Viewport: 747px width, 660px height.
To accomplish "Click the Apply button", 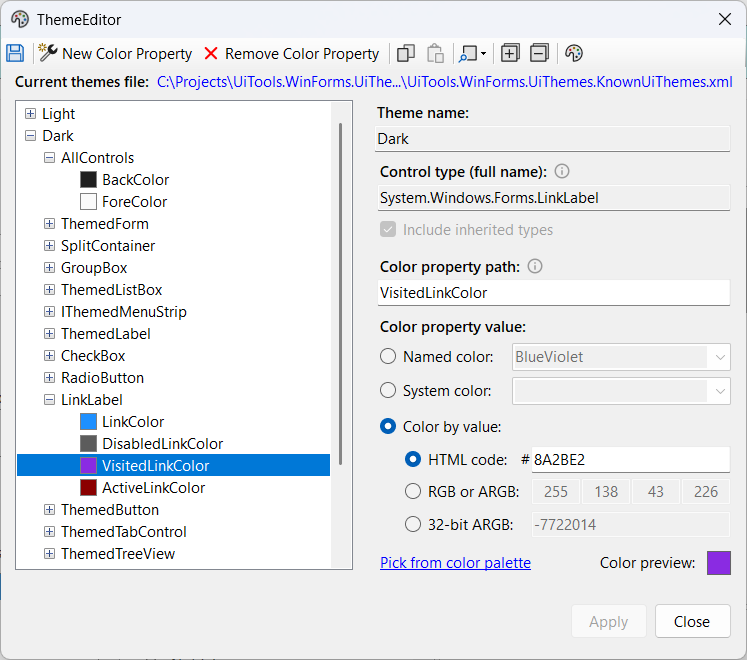I will pos(608,621).
